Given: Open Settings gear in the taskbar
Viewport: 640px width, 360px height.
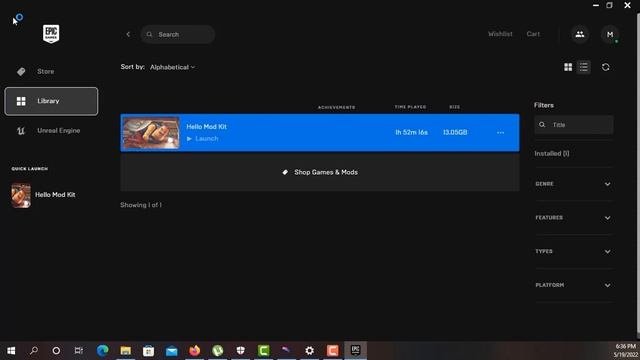Looking at the screenshot, I should (x=309, y=351).
